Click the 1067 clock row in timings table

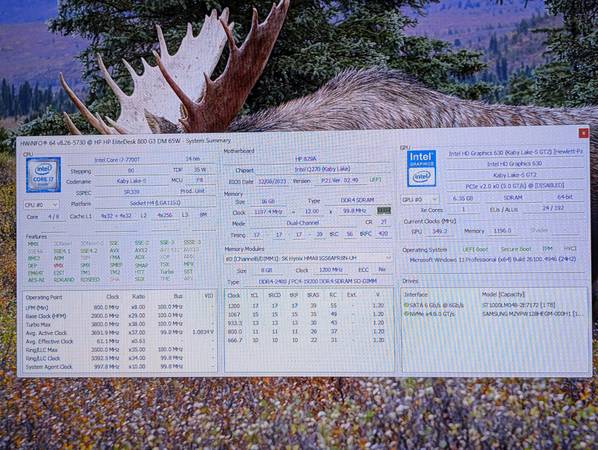tap(307, 315)
